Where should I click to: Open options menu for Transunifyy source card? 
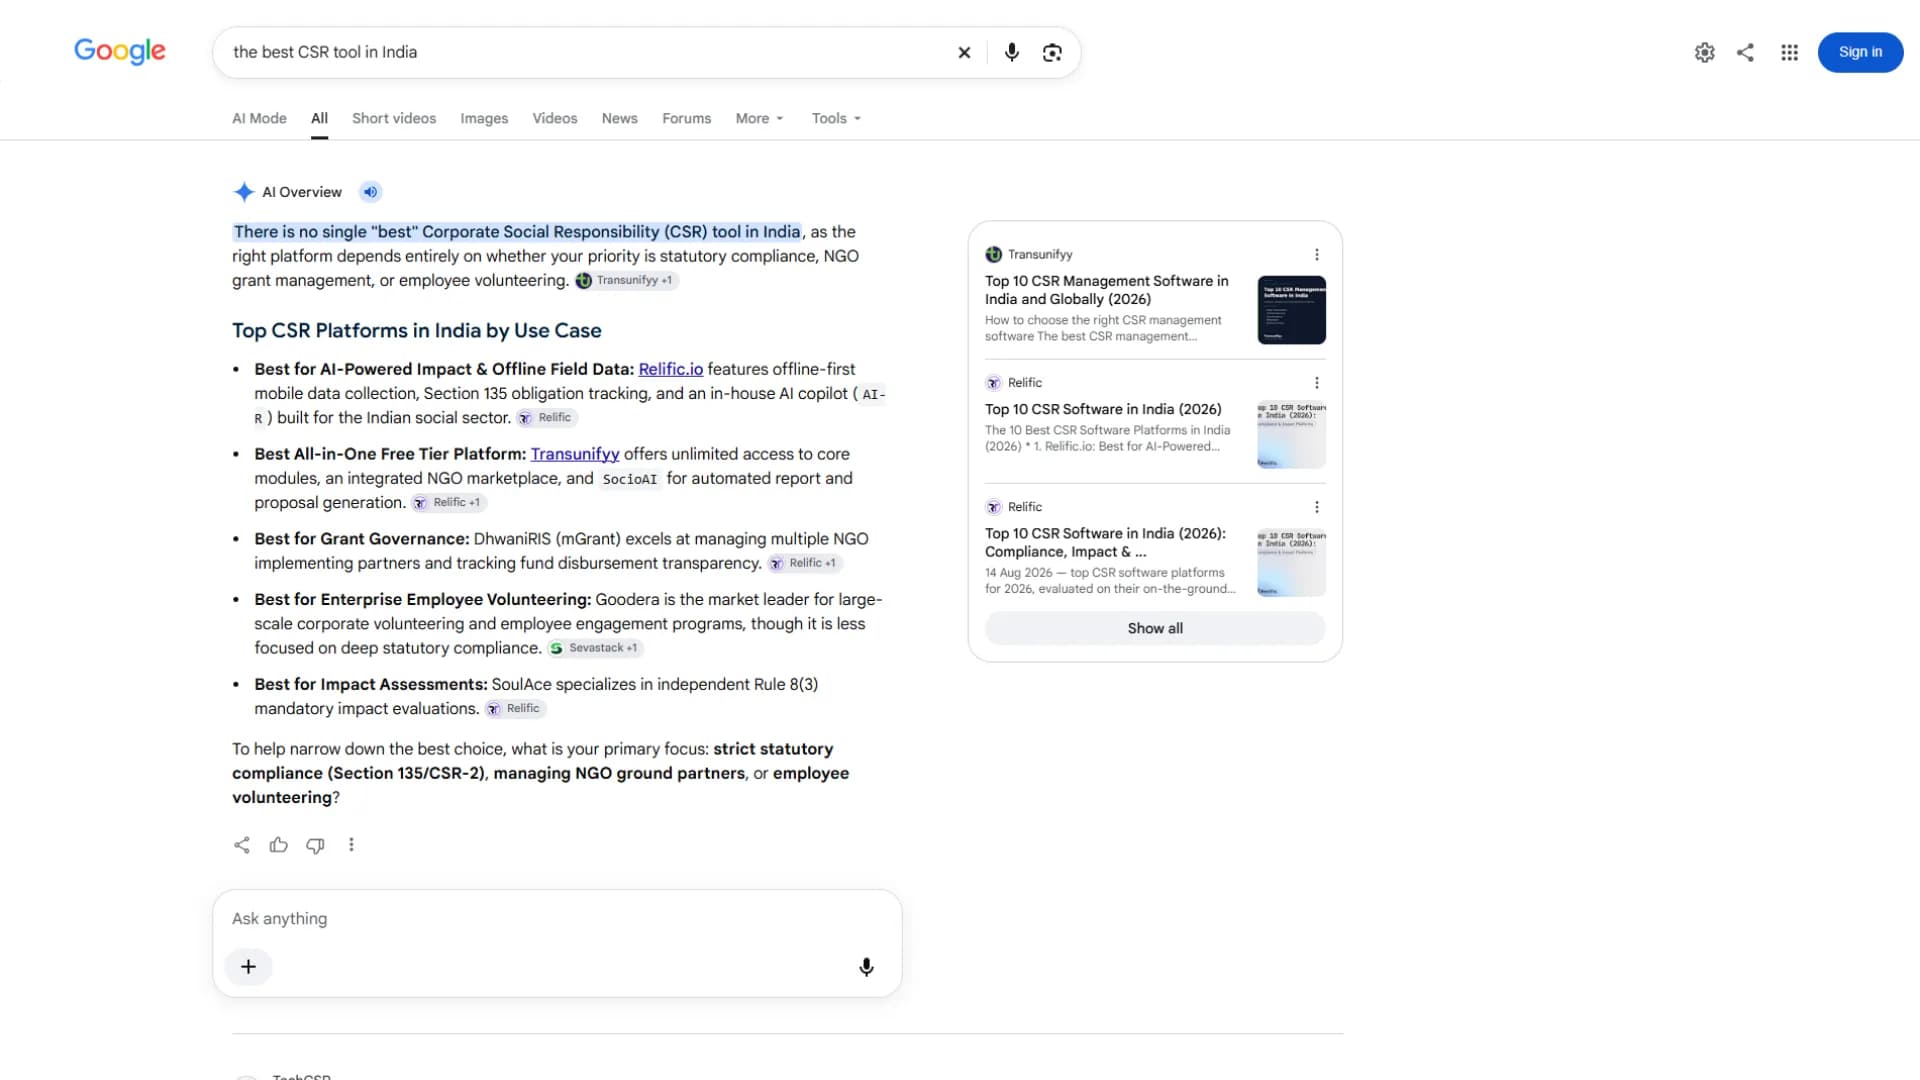point(1317,255)
